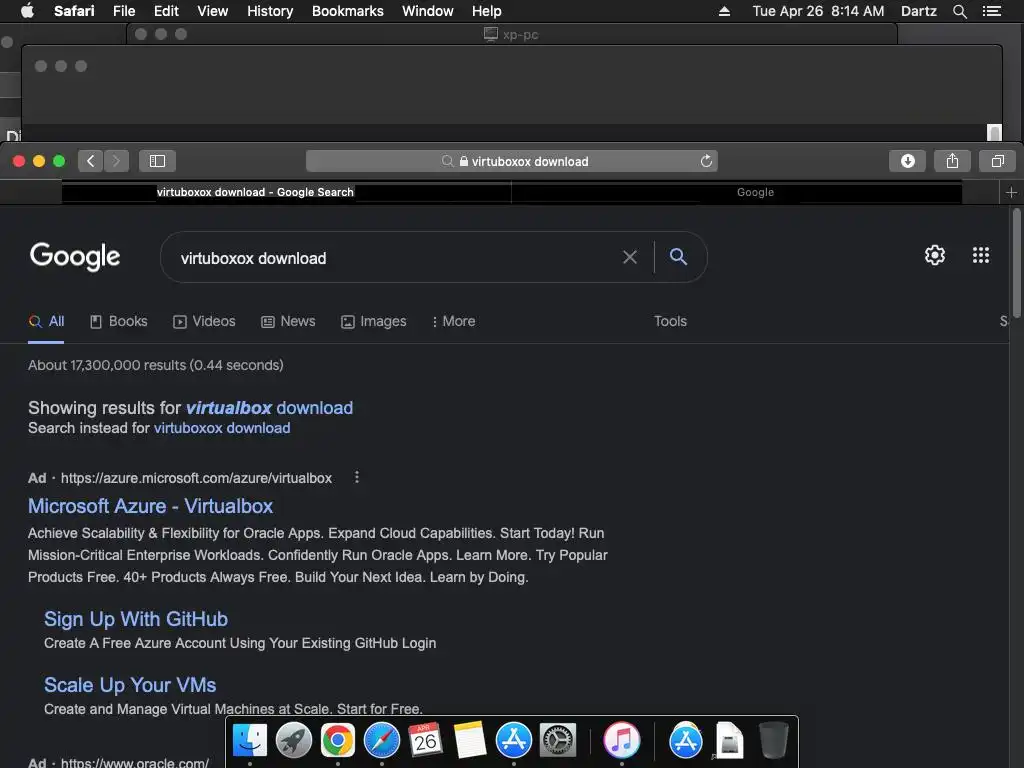1024x768 pixels.
Task: Open the Google apps grid
Action: pyautogui.click(x=980, y=255)
